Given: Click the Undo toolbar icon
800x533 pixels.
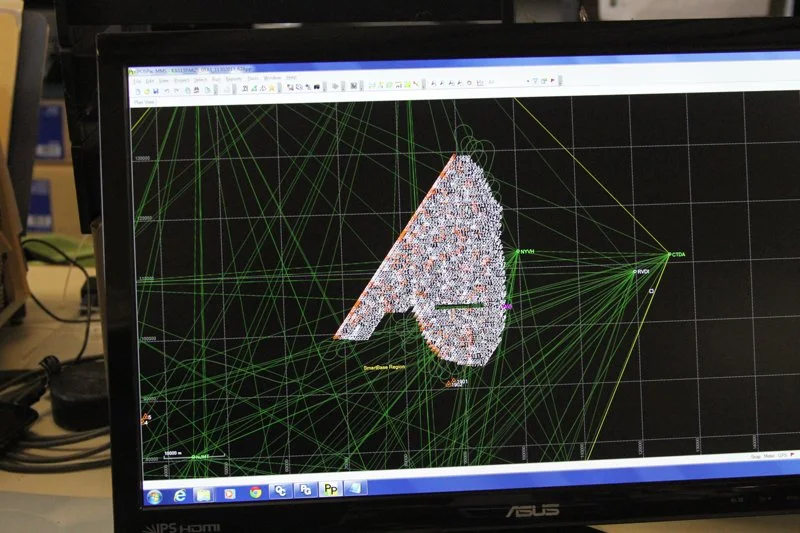Looking at the screenshot, I should pyautogui.click(x=166, y=91).
